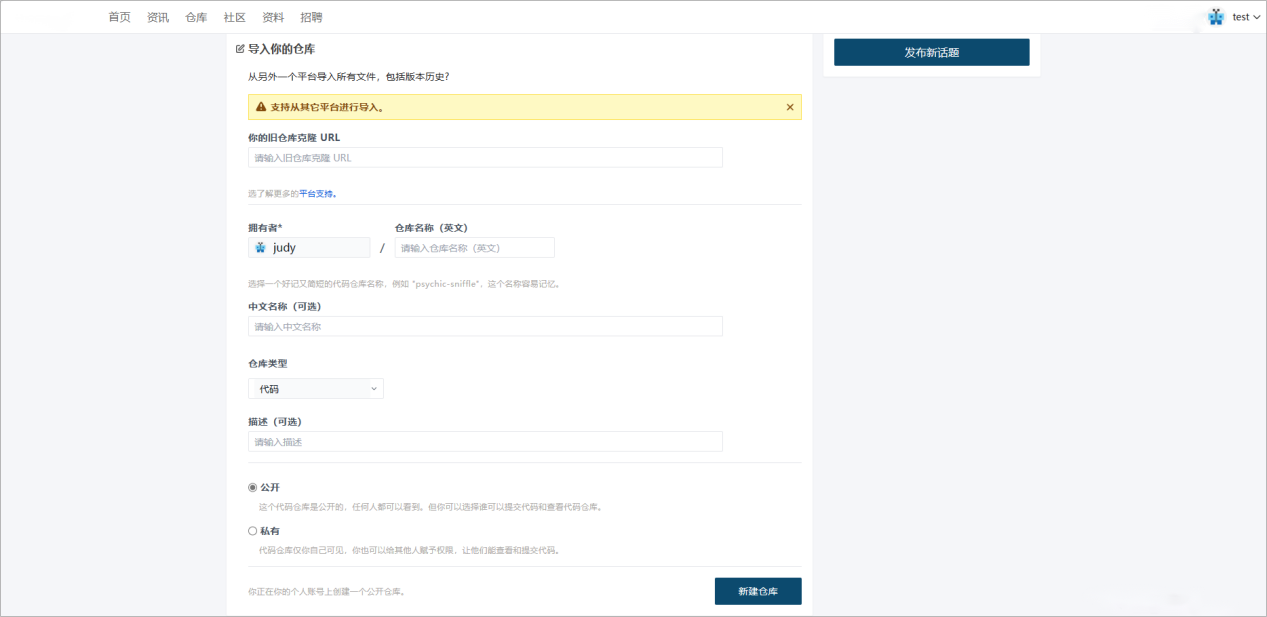The image size is (1267, 617).
Task: Switch to the 仓库 navigation item
Action: [x=196, y=17]
